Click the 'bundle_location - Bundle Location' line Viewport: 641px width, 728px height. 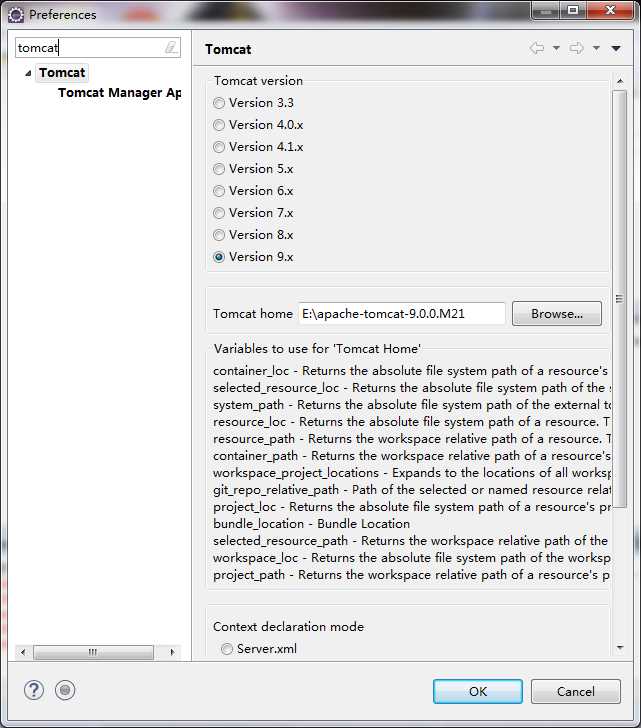311,524
